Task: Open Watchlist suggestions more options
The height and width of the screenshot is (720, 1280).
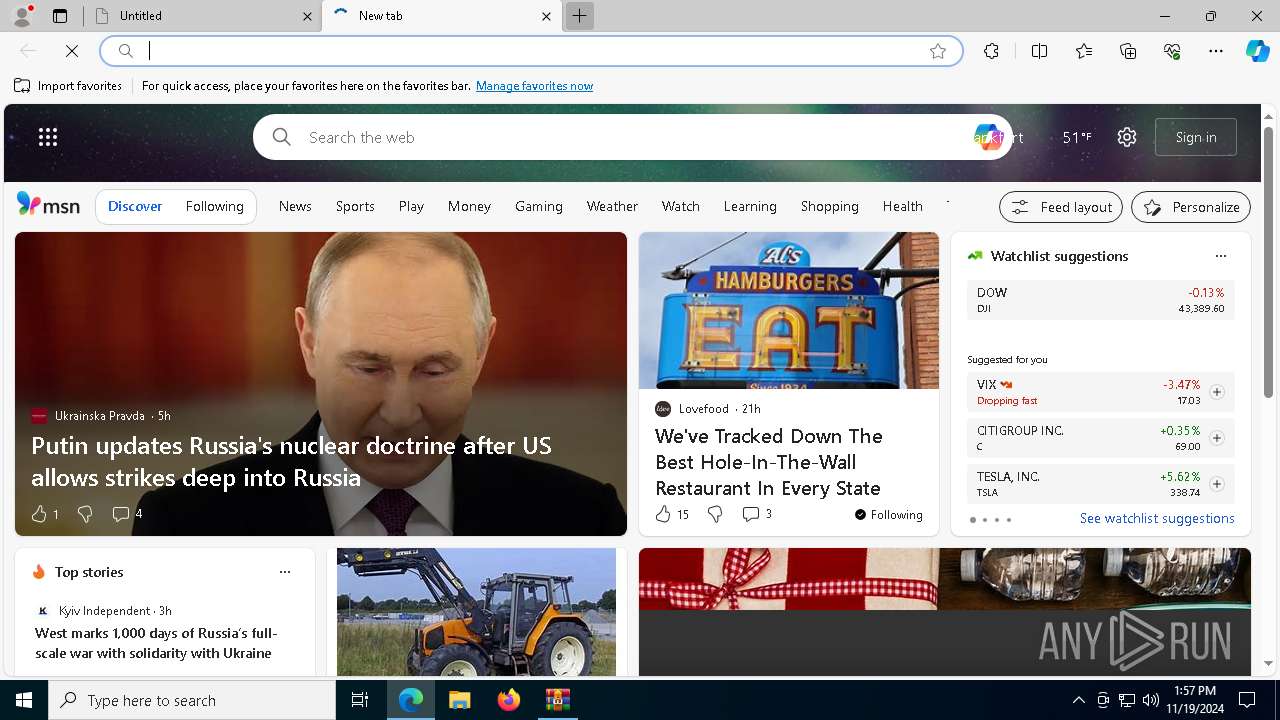Action: pyautogui.click(x=1220, y=256)
